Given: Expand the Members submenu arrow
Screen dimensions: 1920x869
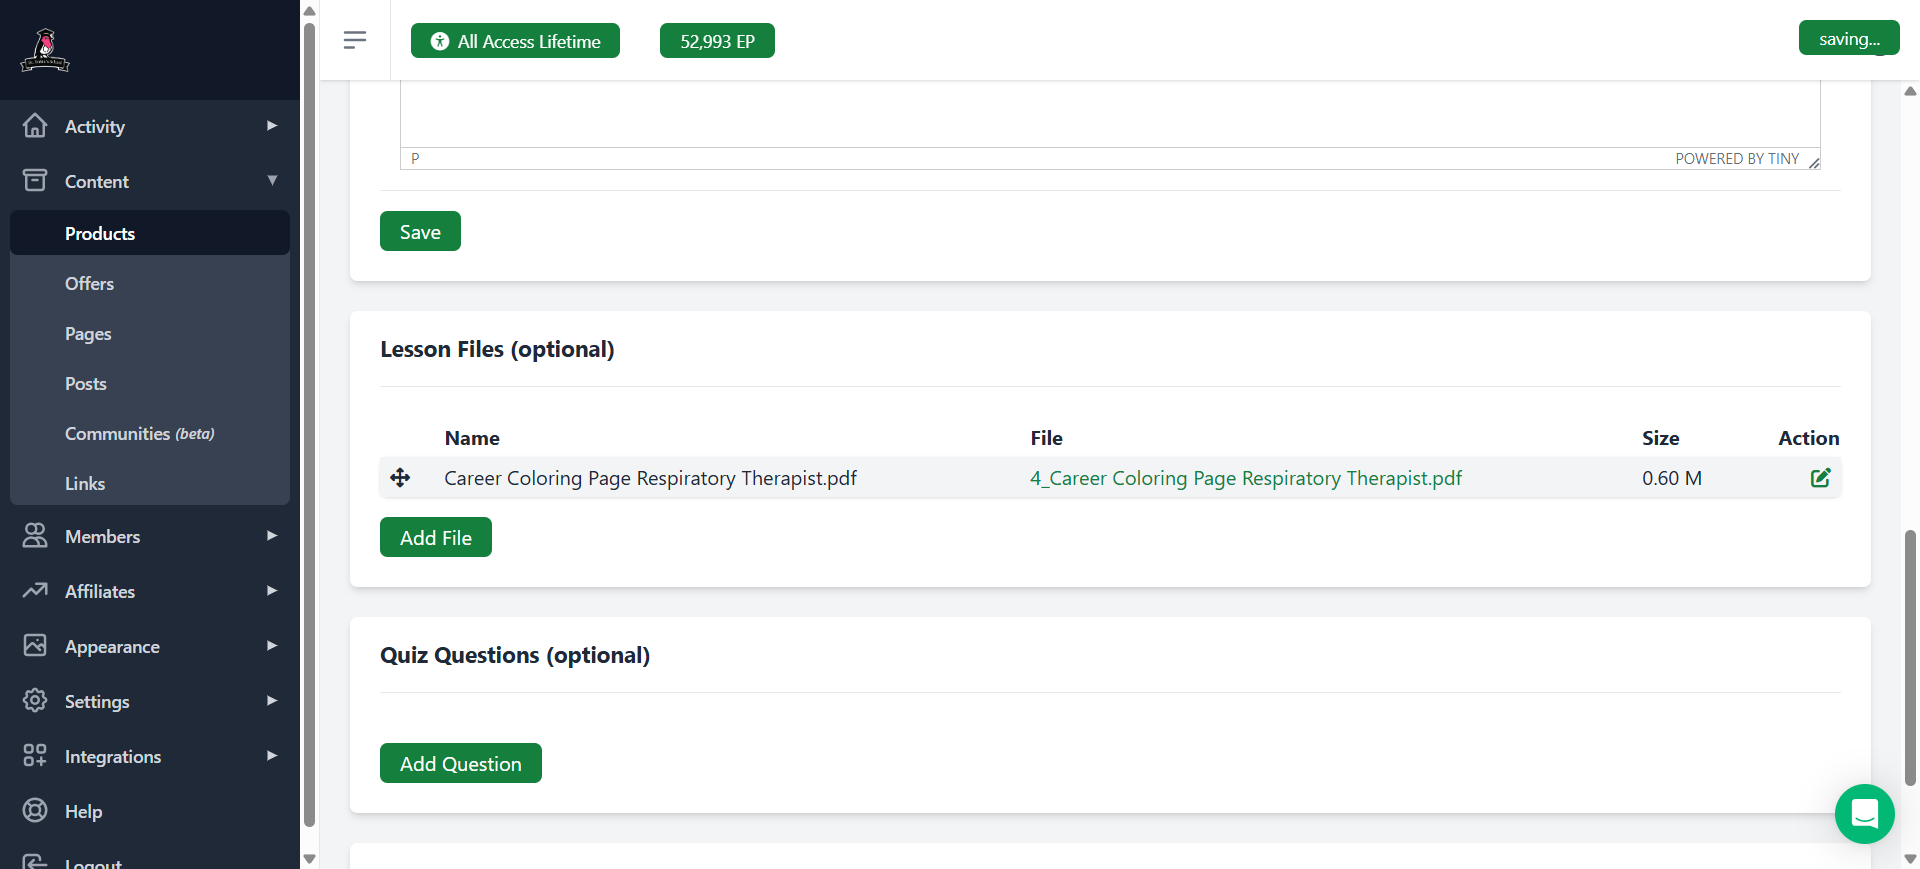Looking at the screenshot, I should click(271, 536).
